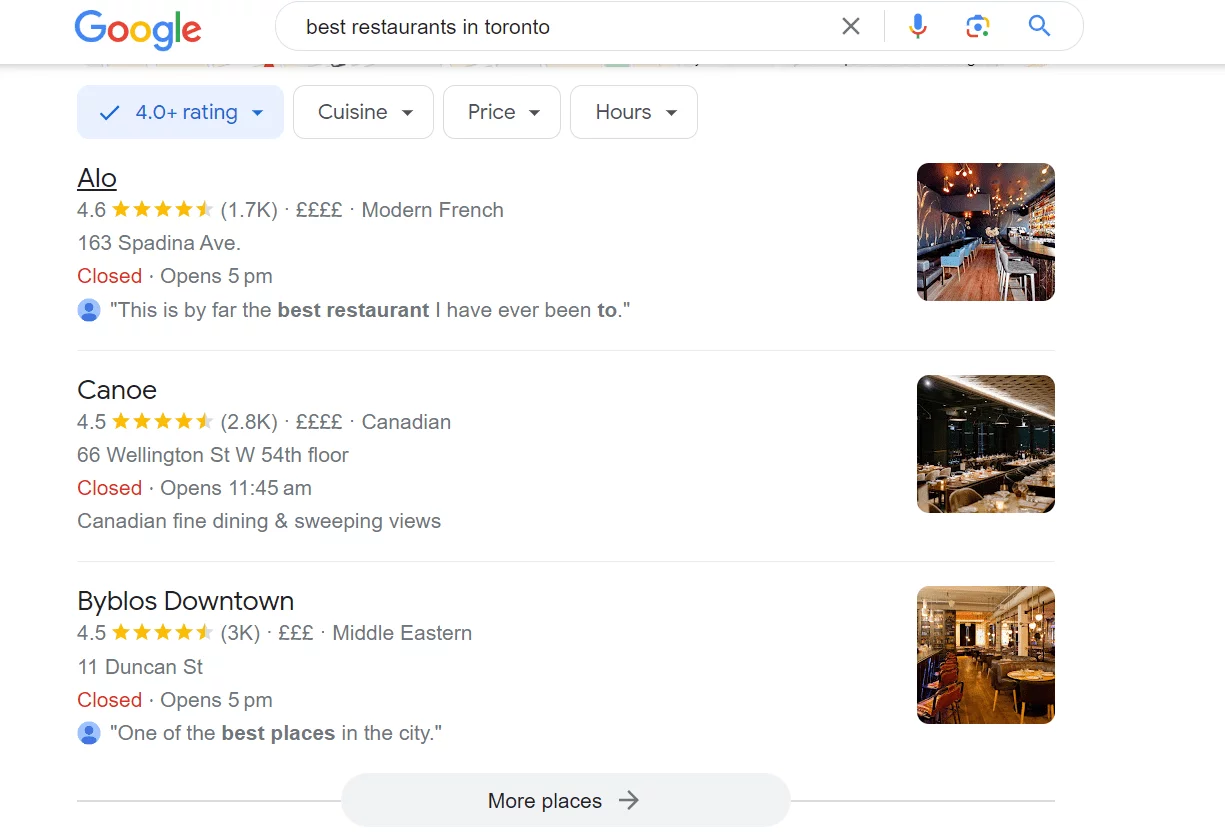Toggle off the 4.0+ rating filter
Viewport: 1225px width, 839px height.
coord(180,112)
